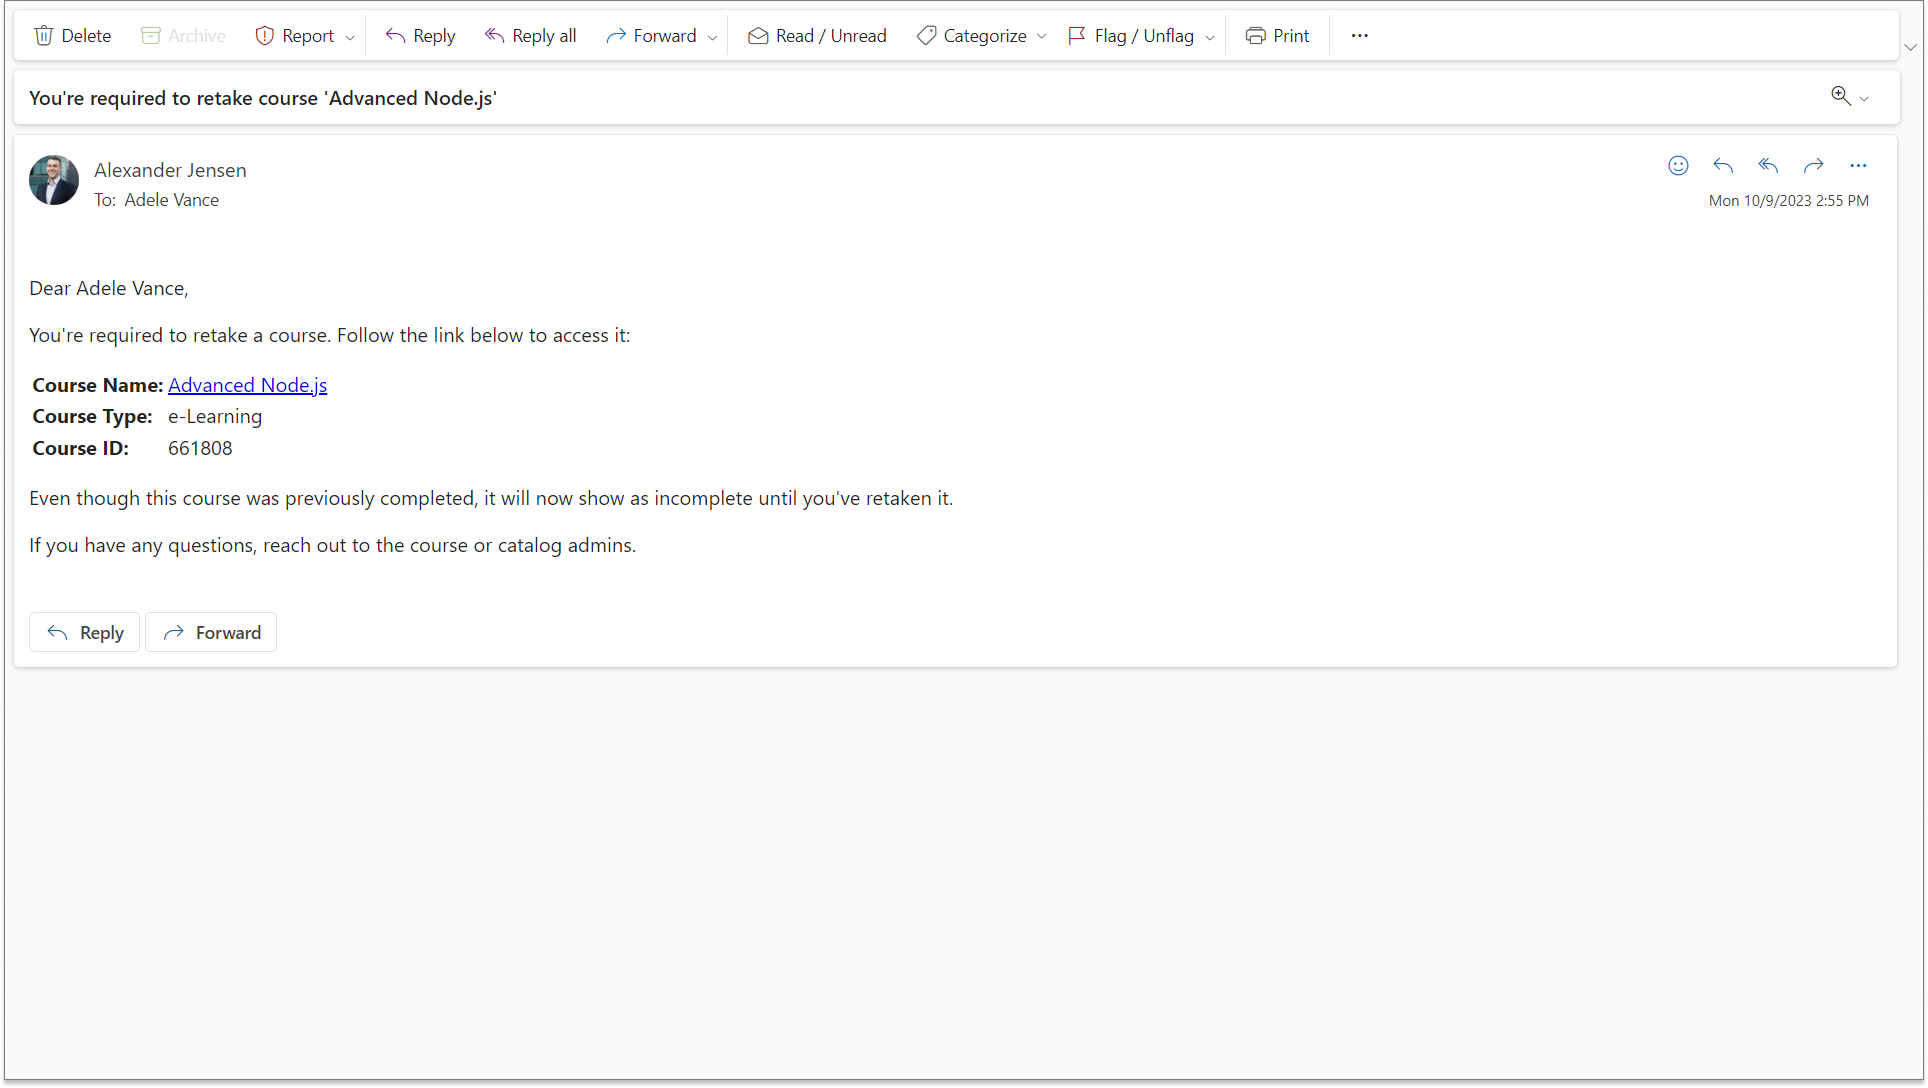Image resolution: width=1928 pixels, height=1088 pixels.
Task: Expand Flag / Unflag dropdown arrow
Action: pos(1210,37)
